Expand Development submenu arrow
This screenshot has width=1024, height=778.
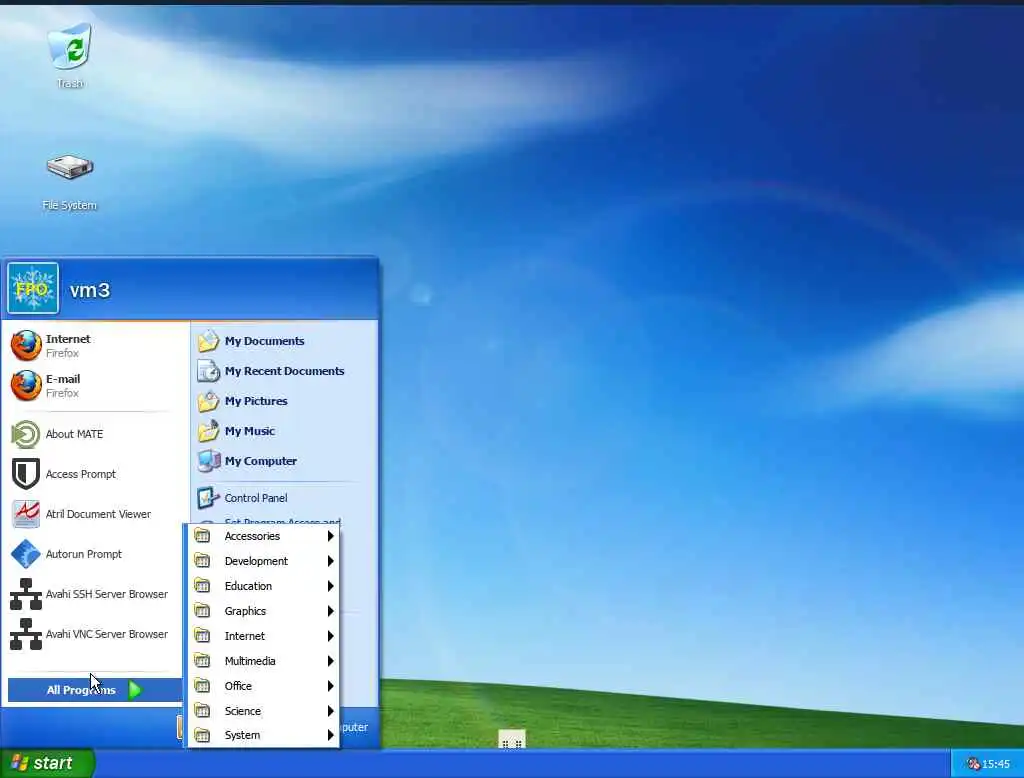(x=330, y=561)
